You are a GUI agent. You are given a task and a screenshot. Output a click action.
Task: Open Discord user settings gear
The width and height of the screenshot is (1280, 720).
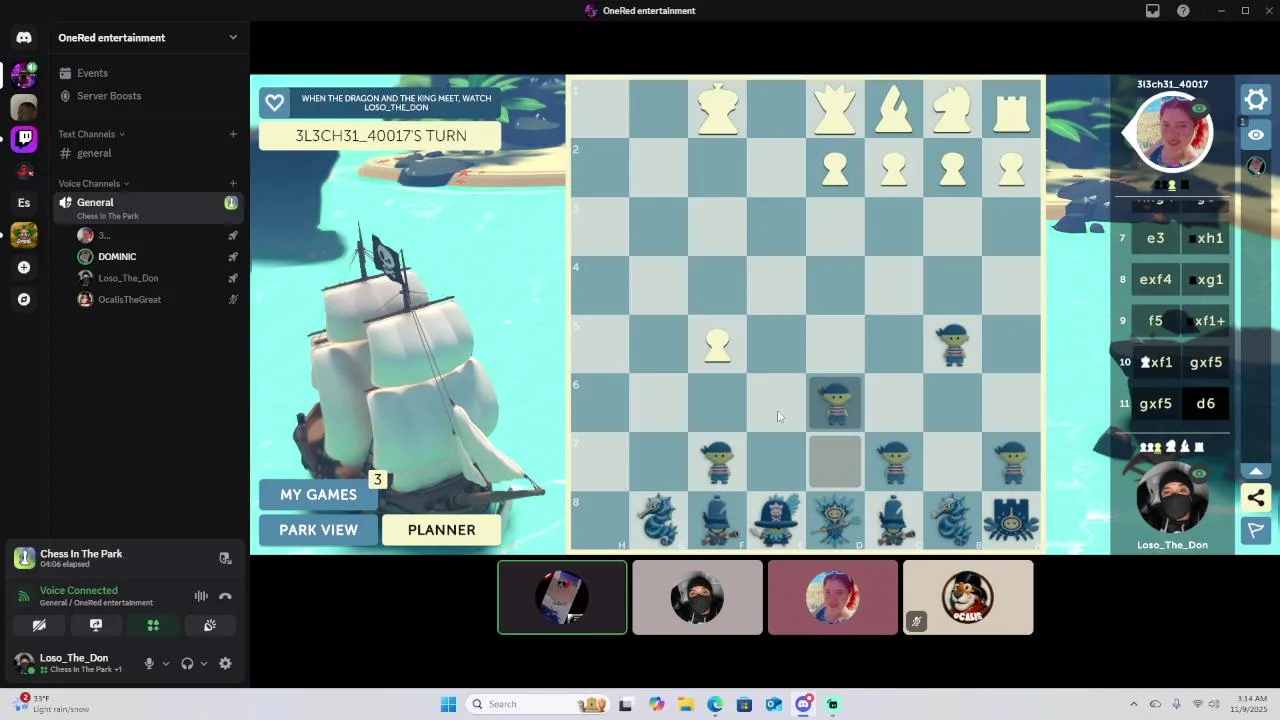(x=225, y=664)
